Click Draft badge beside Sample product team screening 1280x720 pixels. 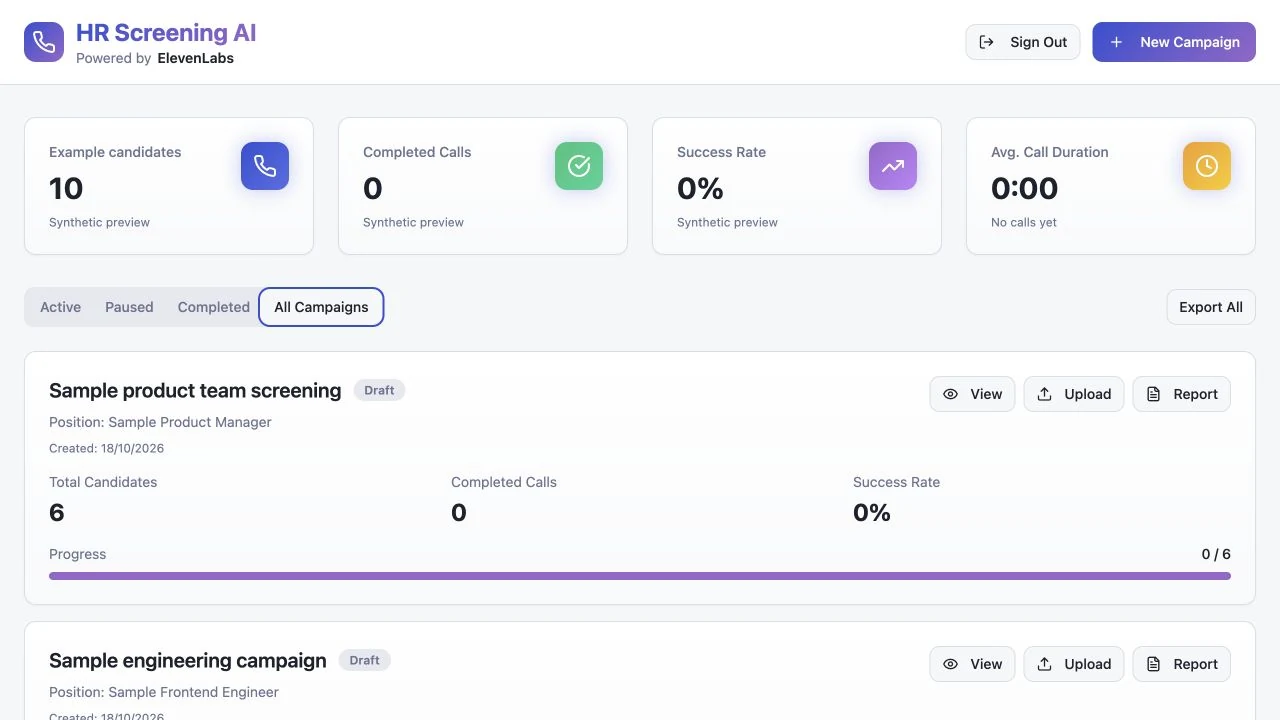point(379,390)
